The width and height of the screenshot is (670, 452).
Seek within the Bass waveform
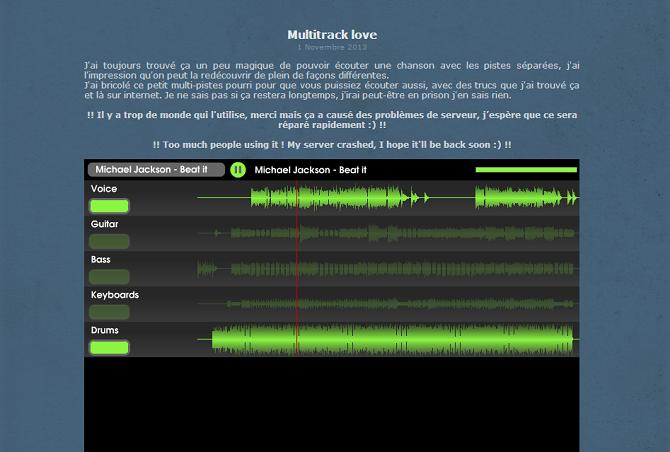pos(388,269)
